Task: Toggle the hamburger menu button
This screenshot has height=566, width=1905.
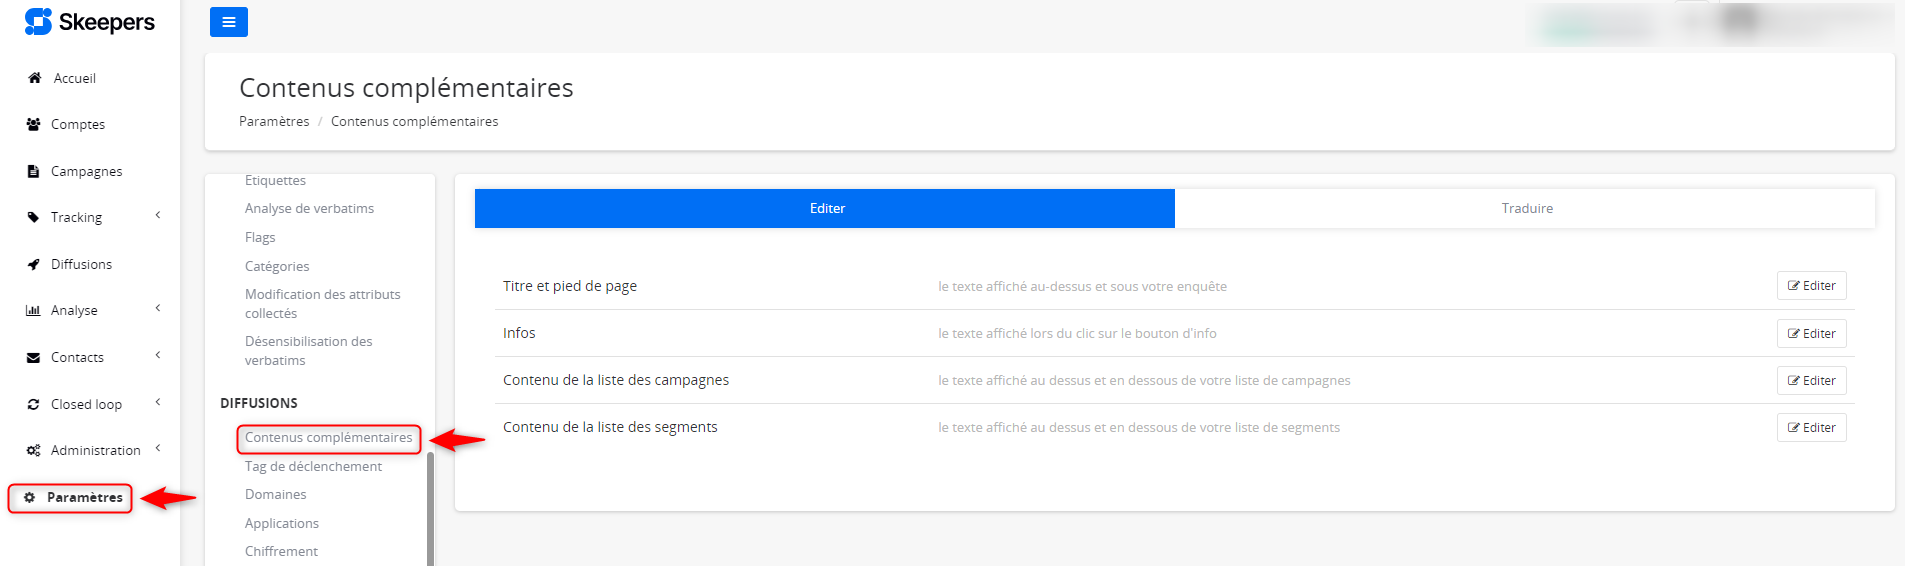Action: (x=228, y=22)
